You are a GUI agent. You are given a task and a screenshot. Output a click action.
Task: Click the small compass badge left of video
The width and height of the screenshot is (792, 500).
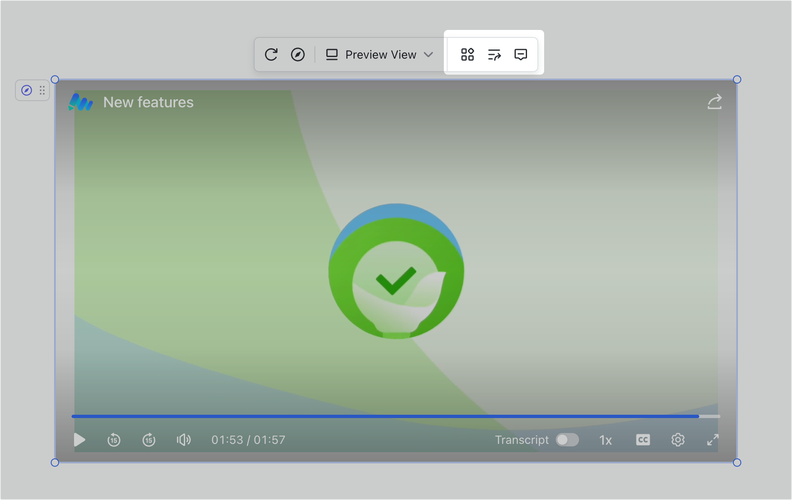point(27,91)
